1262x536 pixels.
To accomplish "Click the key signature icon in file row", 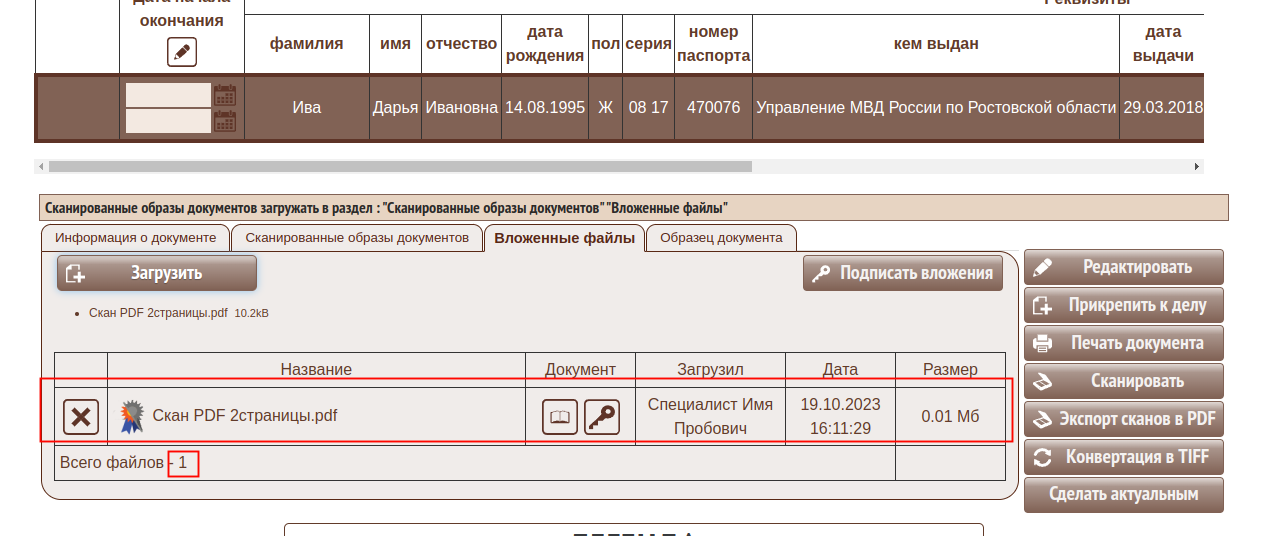I will pos(601,417).
